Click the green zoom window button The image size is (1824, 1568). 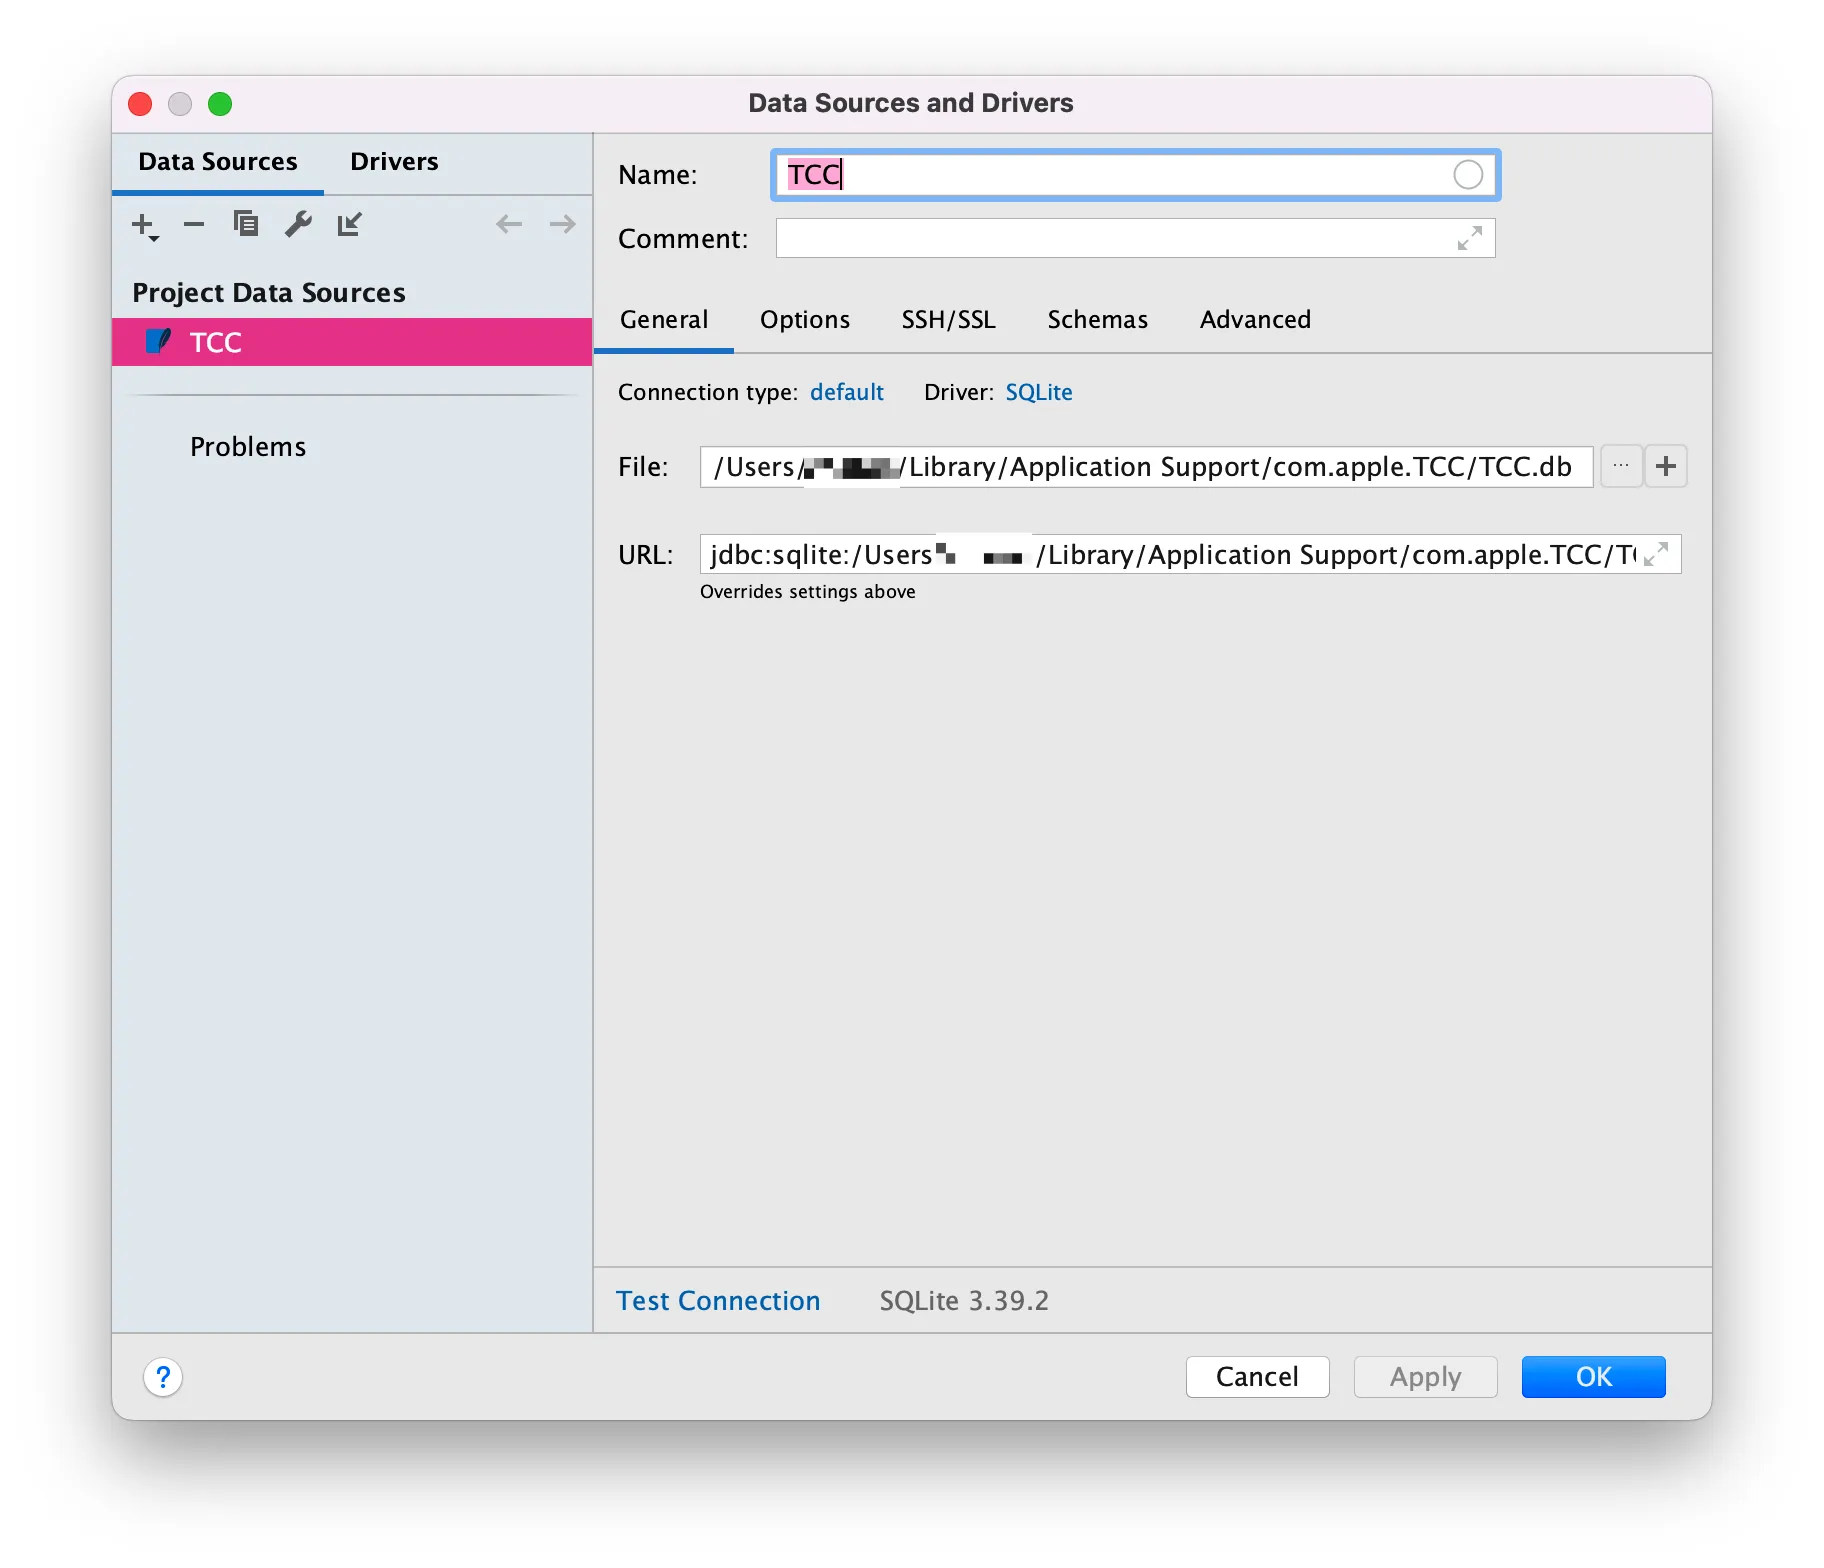tap(220, 104)
